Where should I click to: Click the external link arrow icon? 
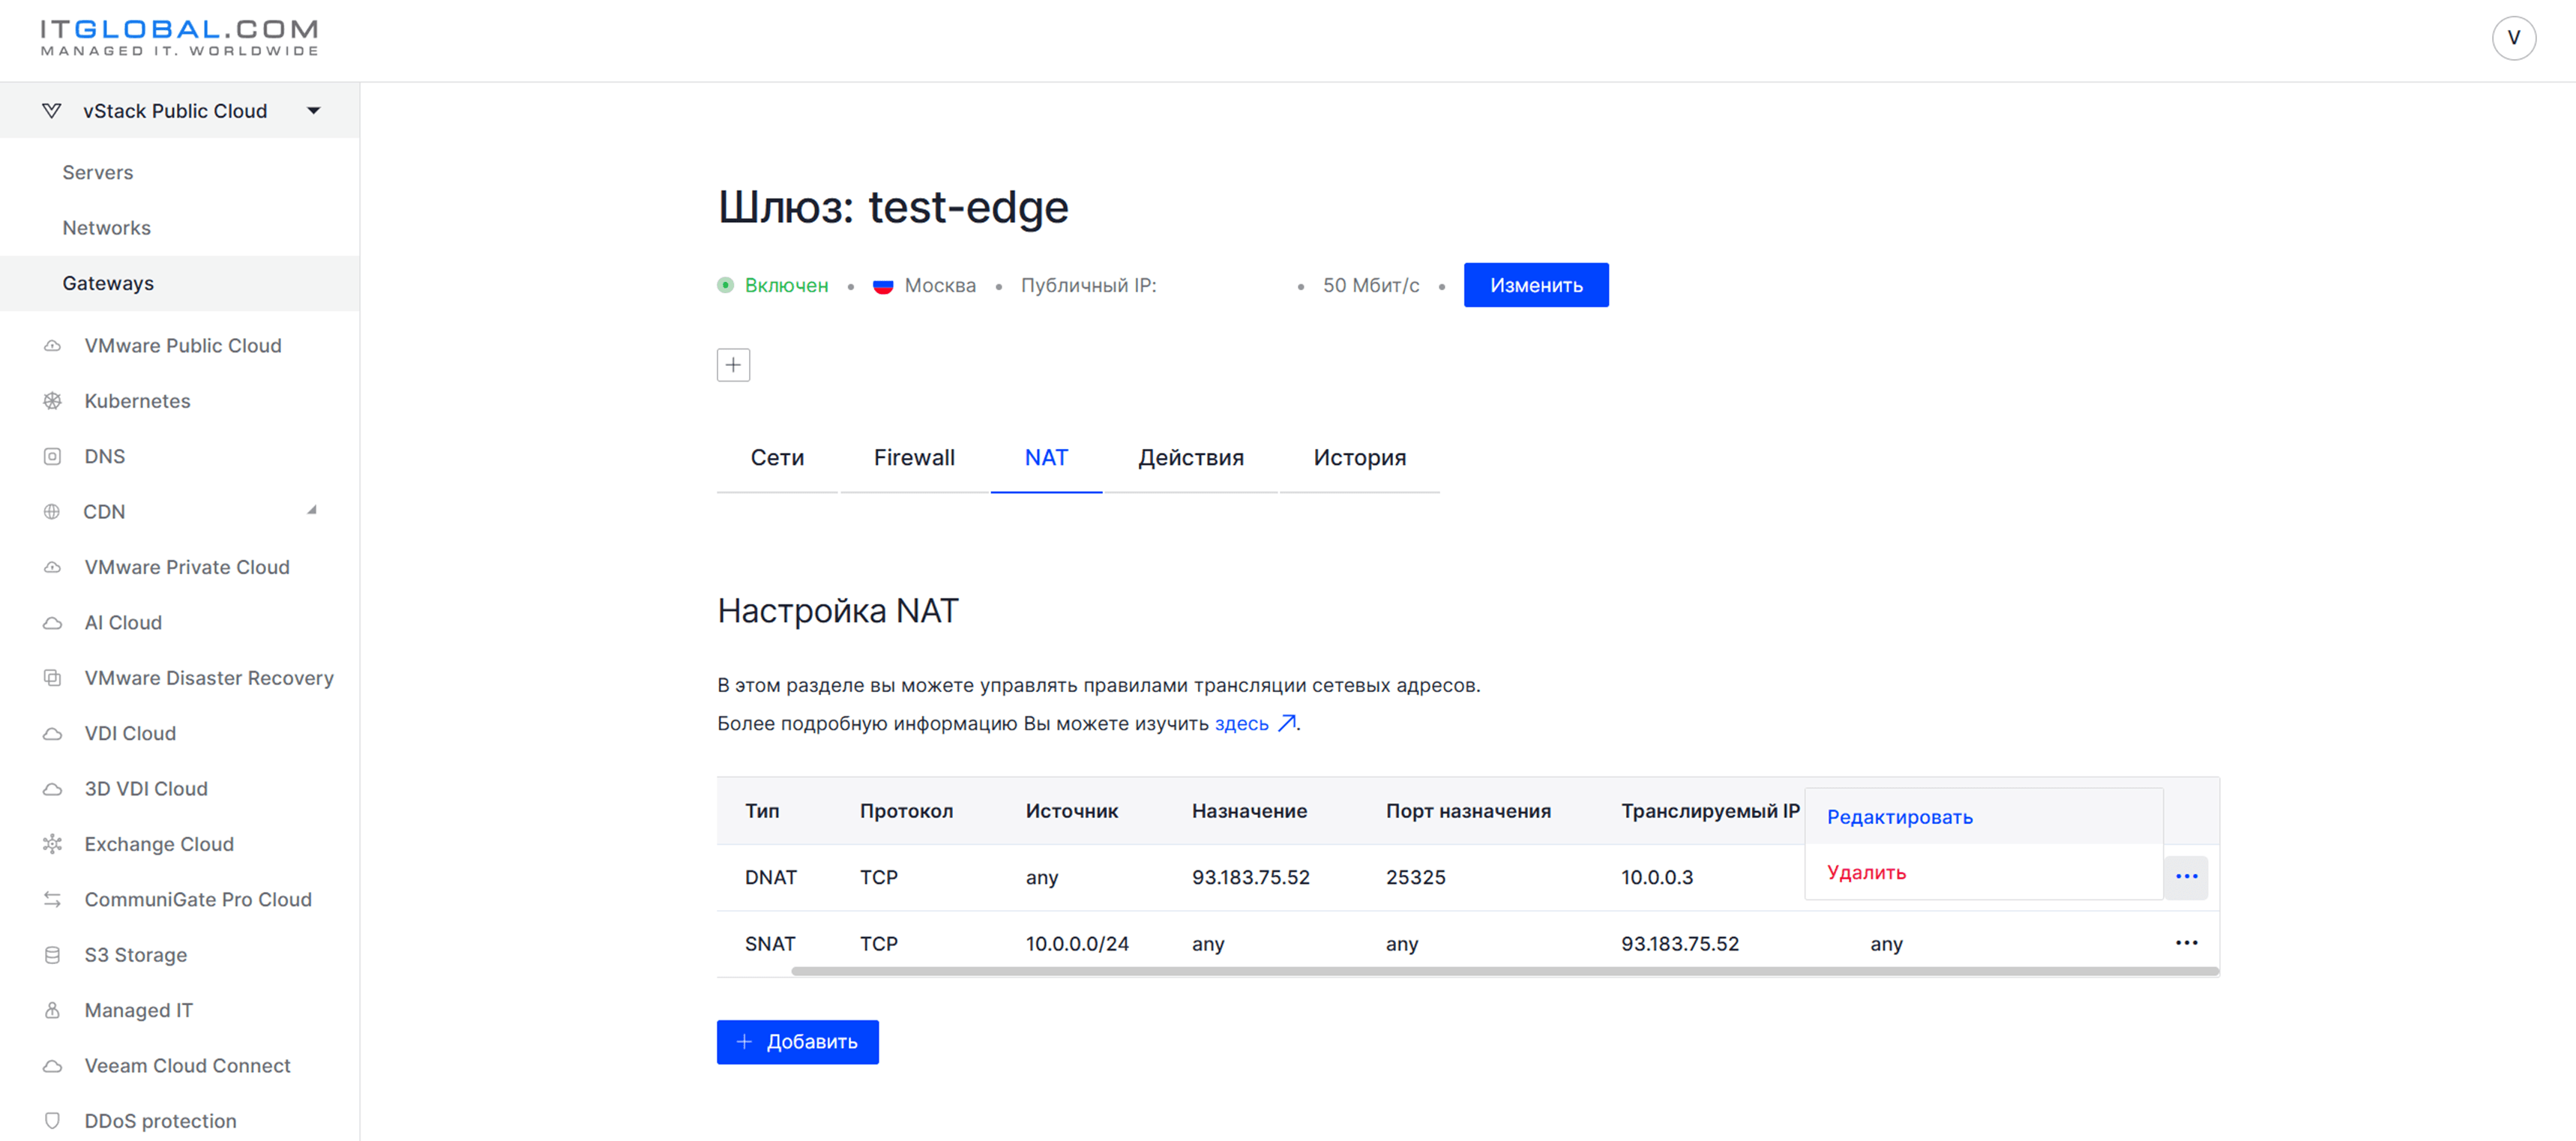click(x=1287, y=723)
